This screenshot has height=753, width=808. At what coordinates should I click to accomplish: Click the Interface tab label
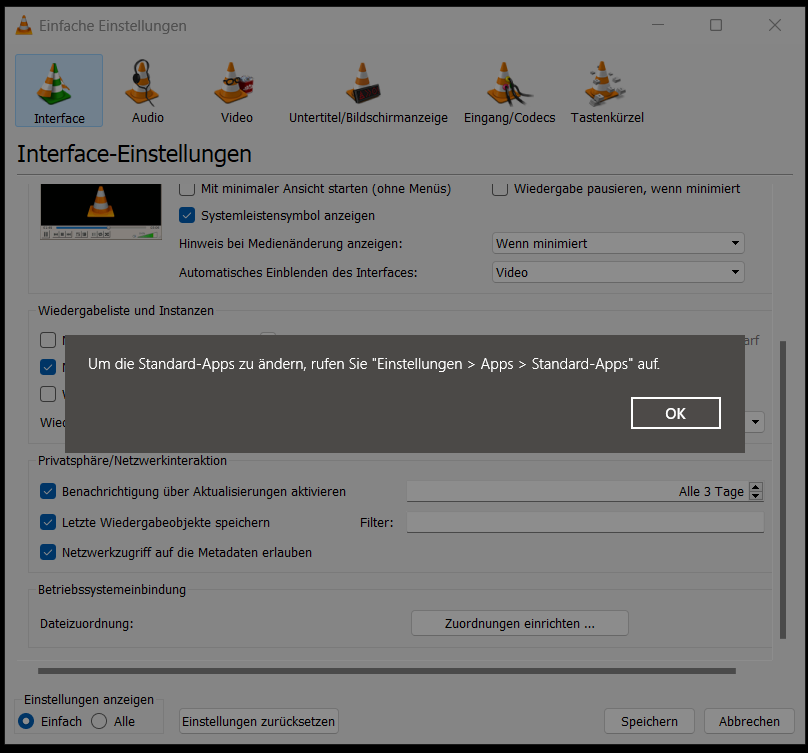coord(59,119)
